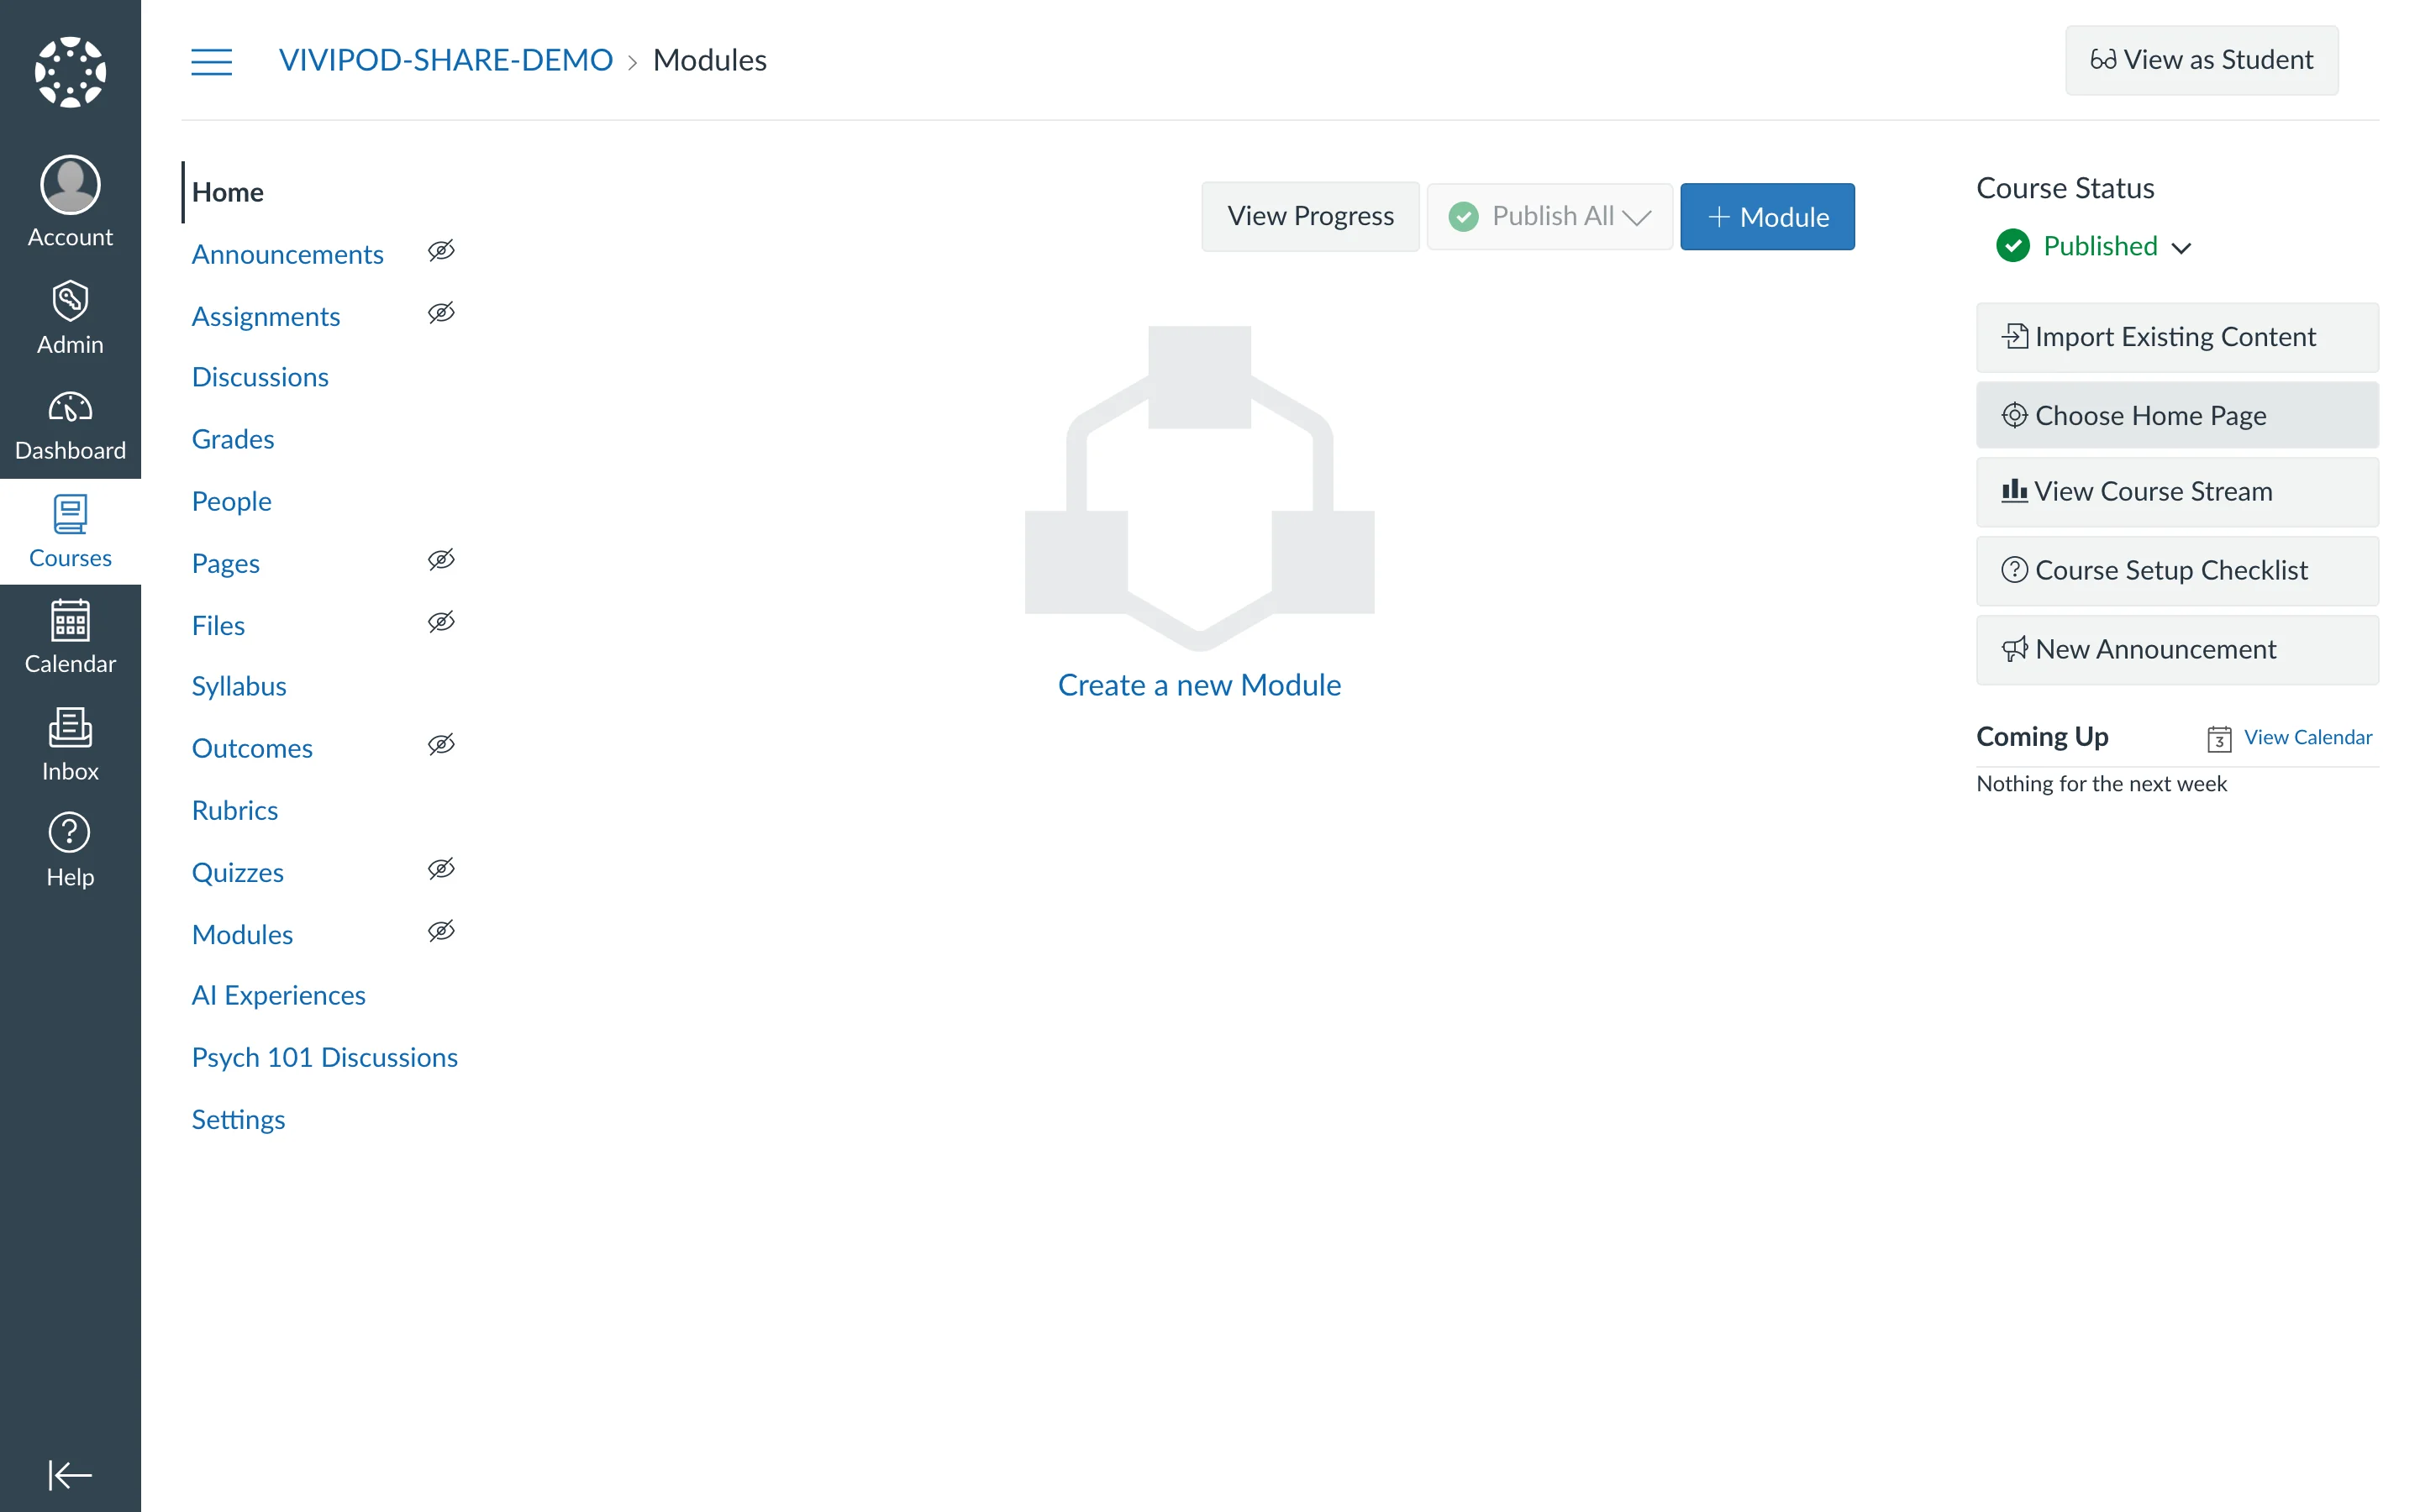Click the green Published checkmark icon
This screenshot has width=2420, height=1512.
pyautogui.click(x=2013, y=246)
